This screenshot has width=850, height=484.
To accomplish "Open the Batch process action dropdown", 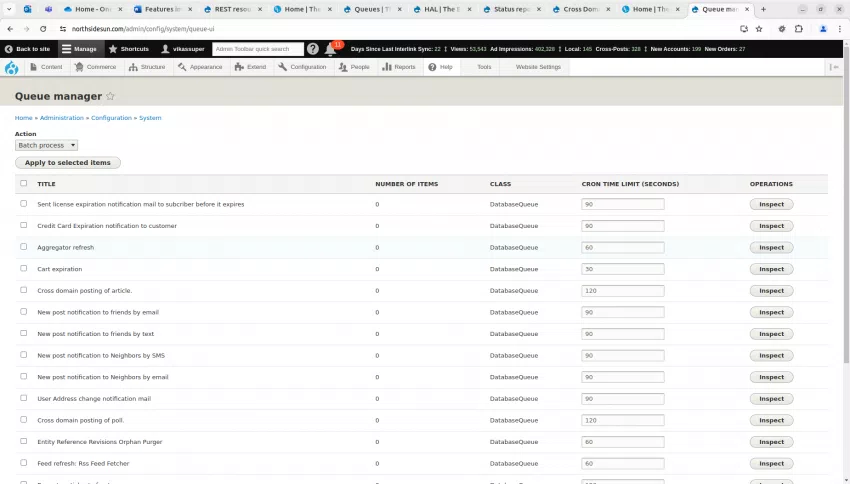I will click(46, 145).
